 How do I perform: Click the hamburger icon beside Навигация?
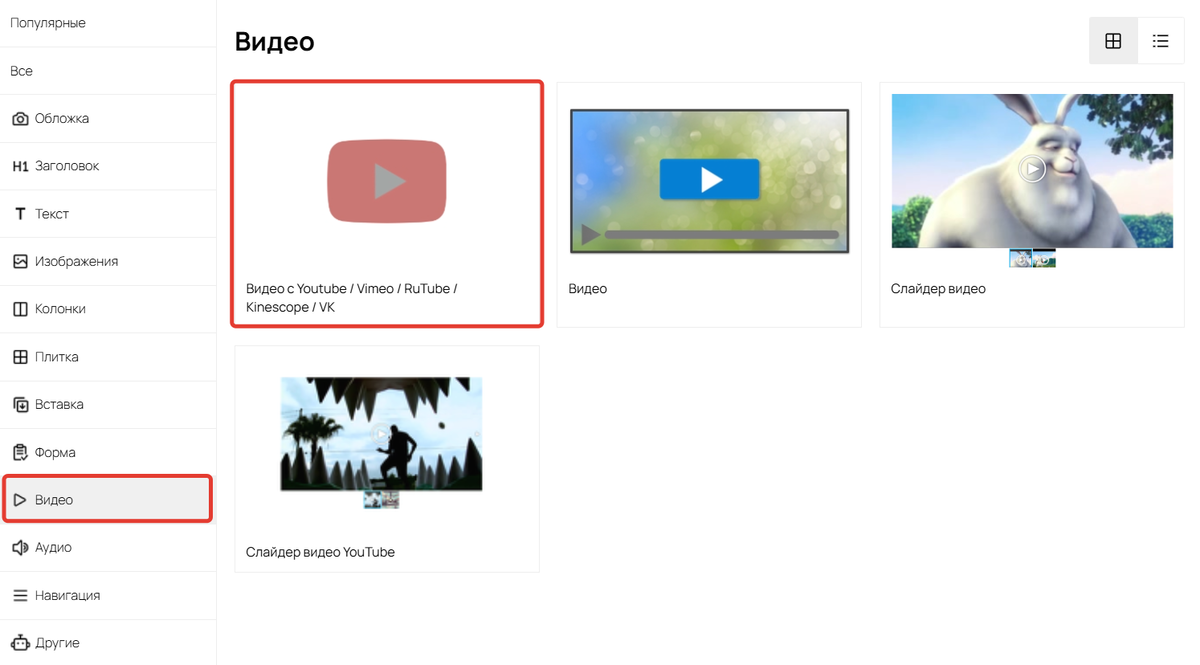[x=20, y=595]
